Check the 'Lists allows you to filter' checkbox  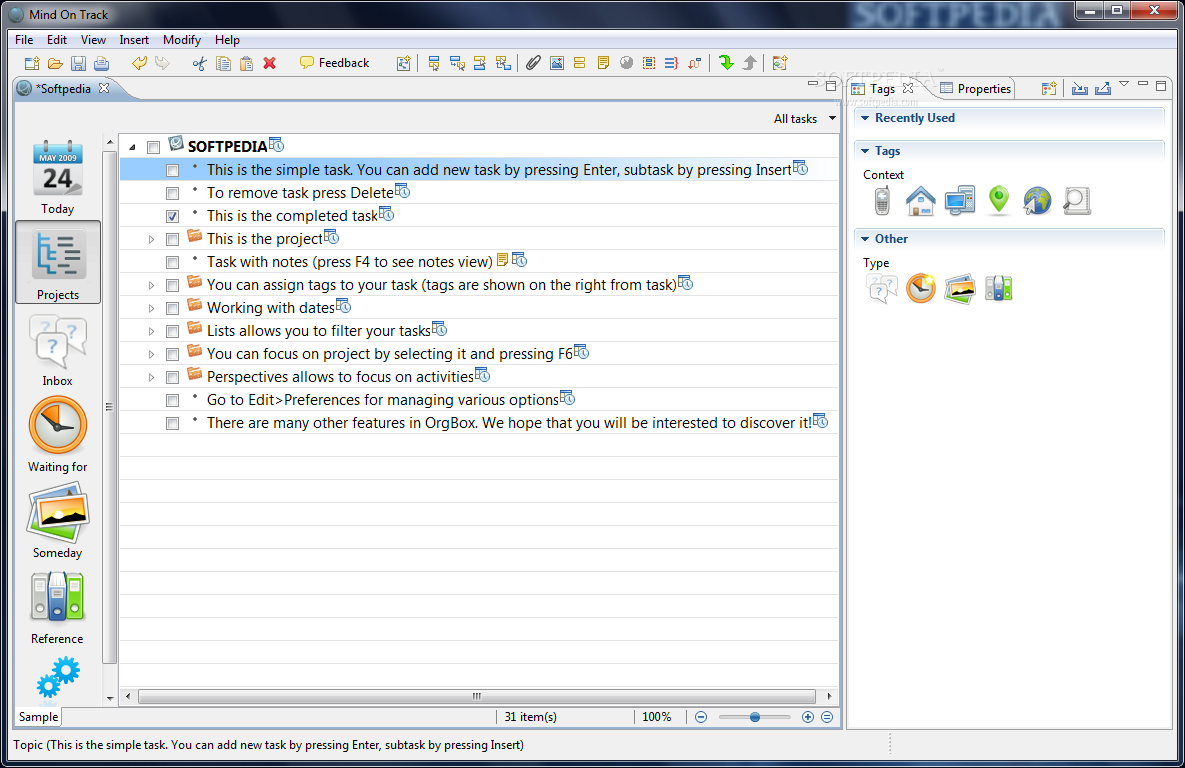(172, 331)
